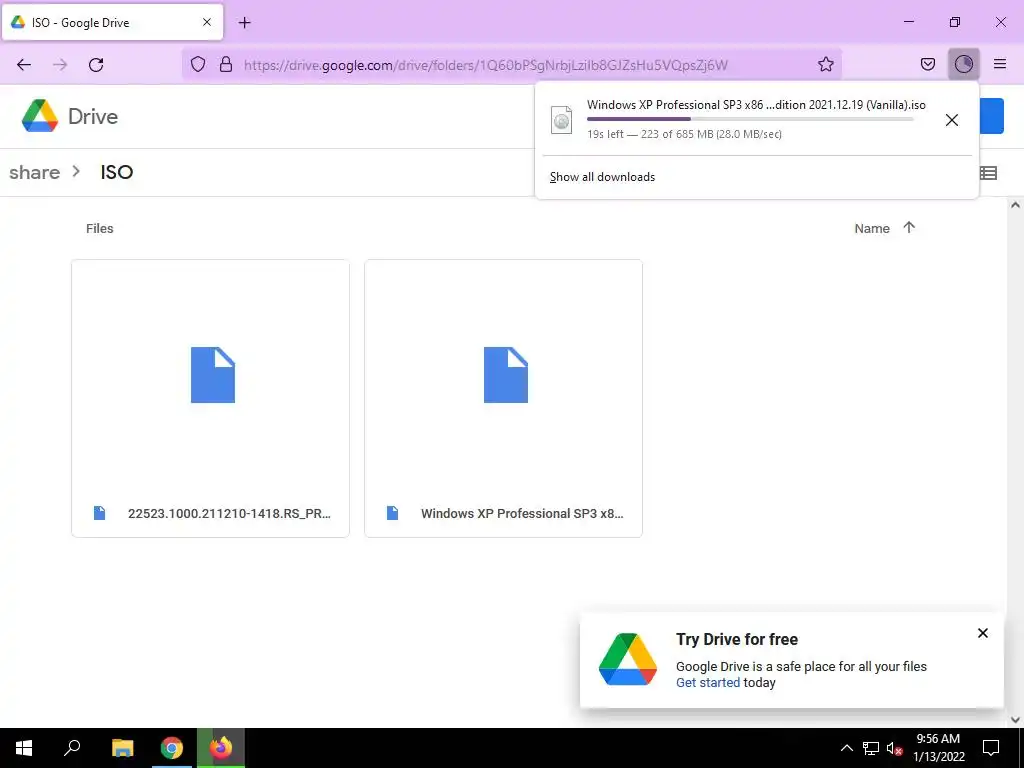Click the 22523.1000.211210-1418.RS_PR file name
This screenshot has height=768, width=1024.
229,513
